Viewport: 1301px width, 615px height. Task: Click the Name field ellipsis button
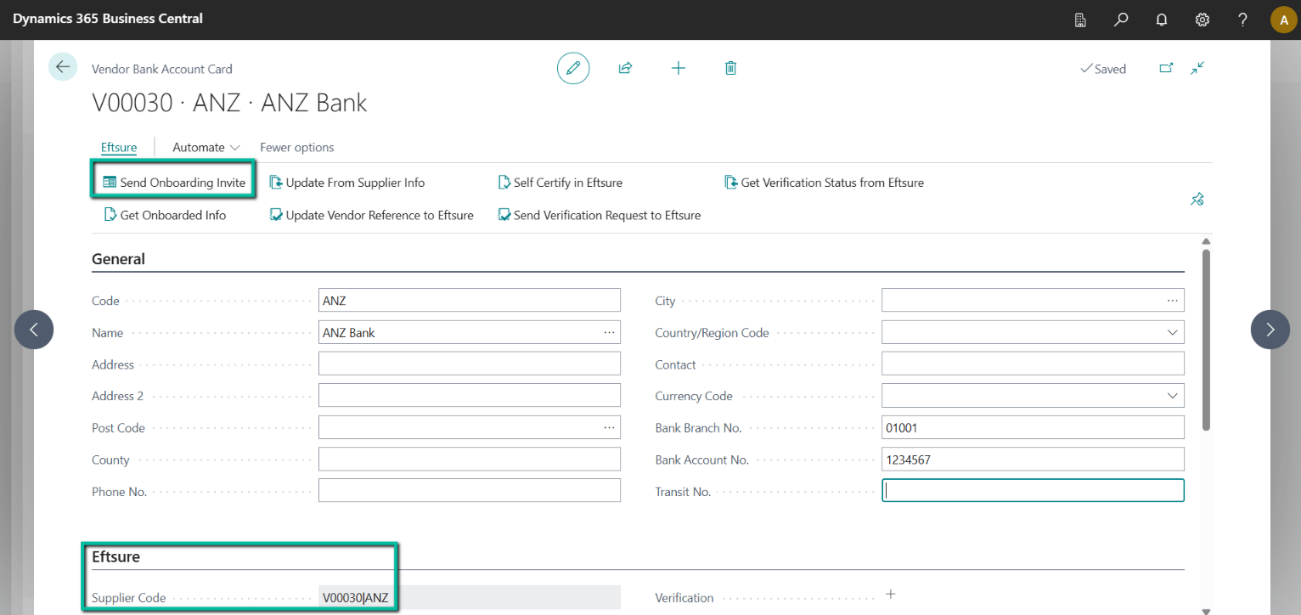609,332
